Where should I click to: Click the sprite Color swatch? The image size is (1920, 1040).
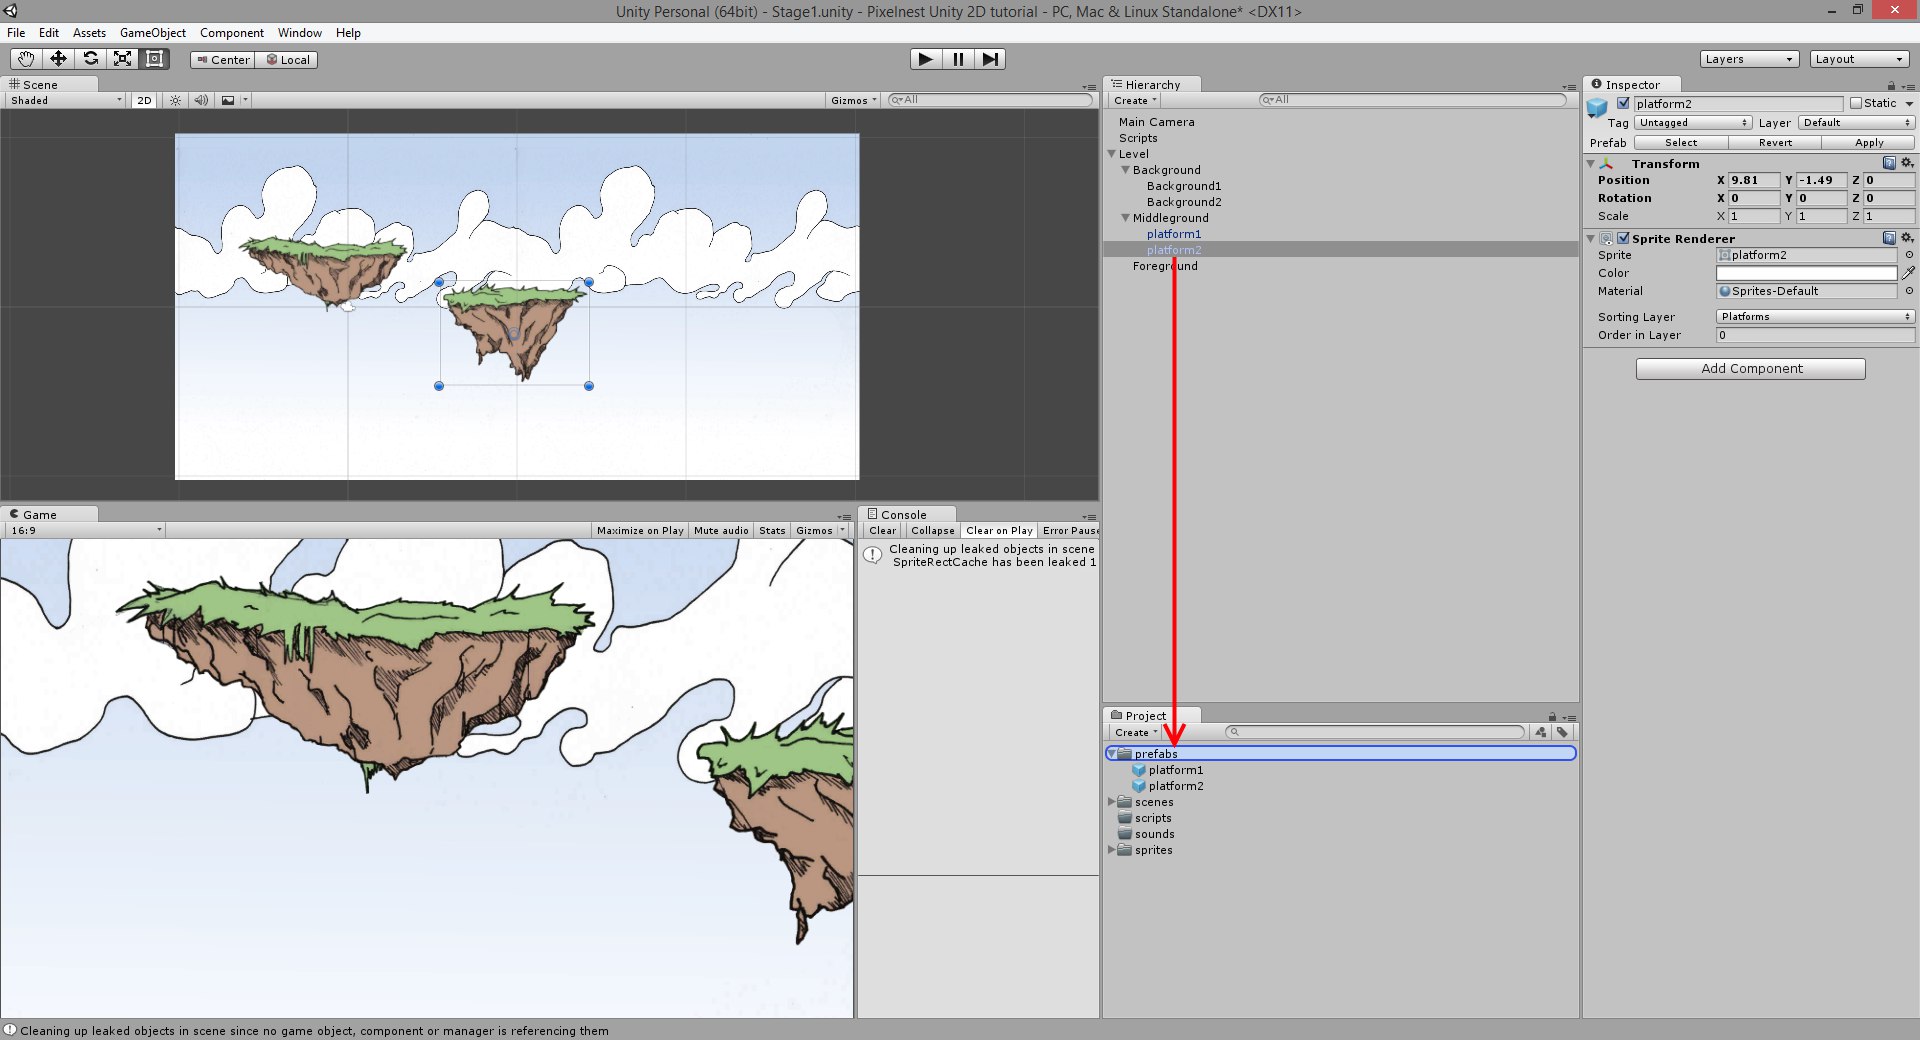click(x=1806, y=273)
